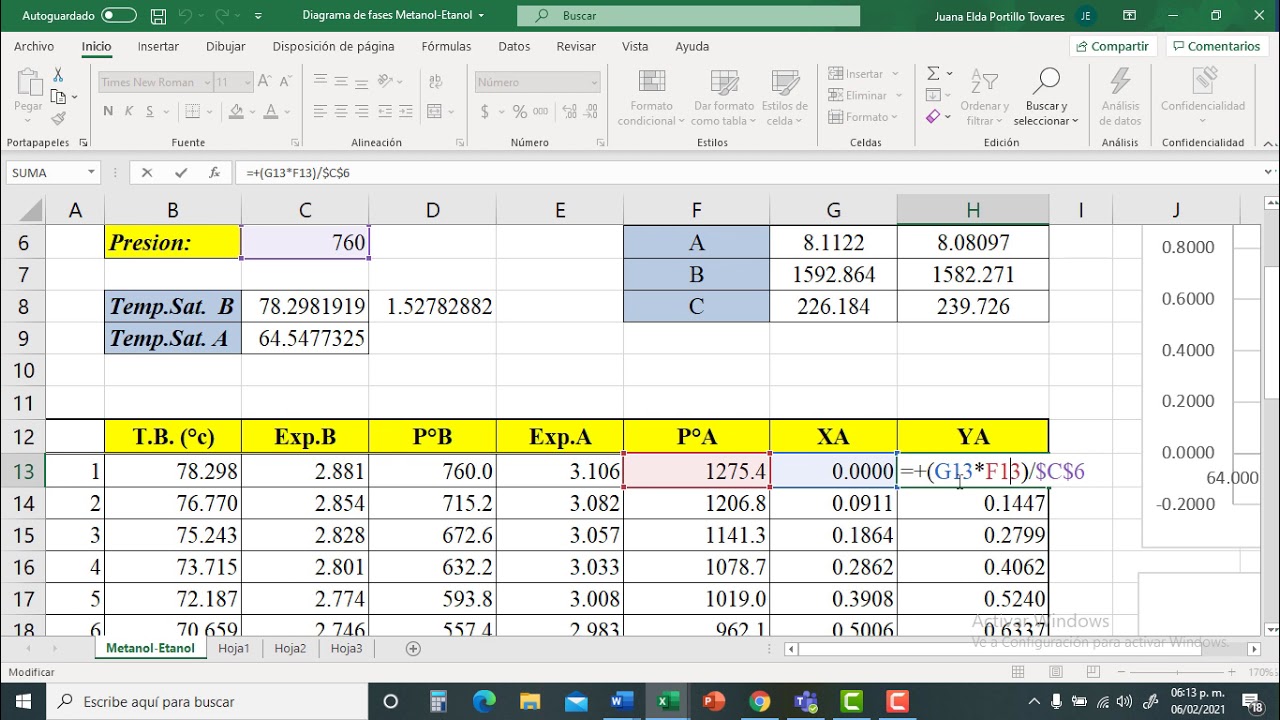Screen dimensions: 1280x720
Task: Switch to the Fórmulas ribbon tab
Action: (446, 46)
